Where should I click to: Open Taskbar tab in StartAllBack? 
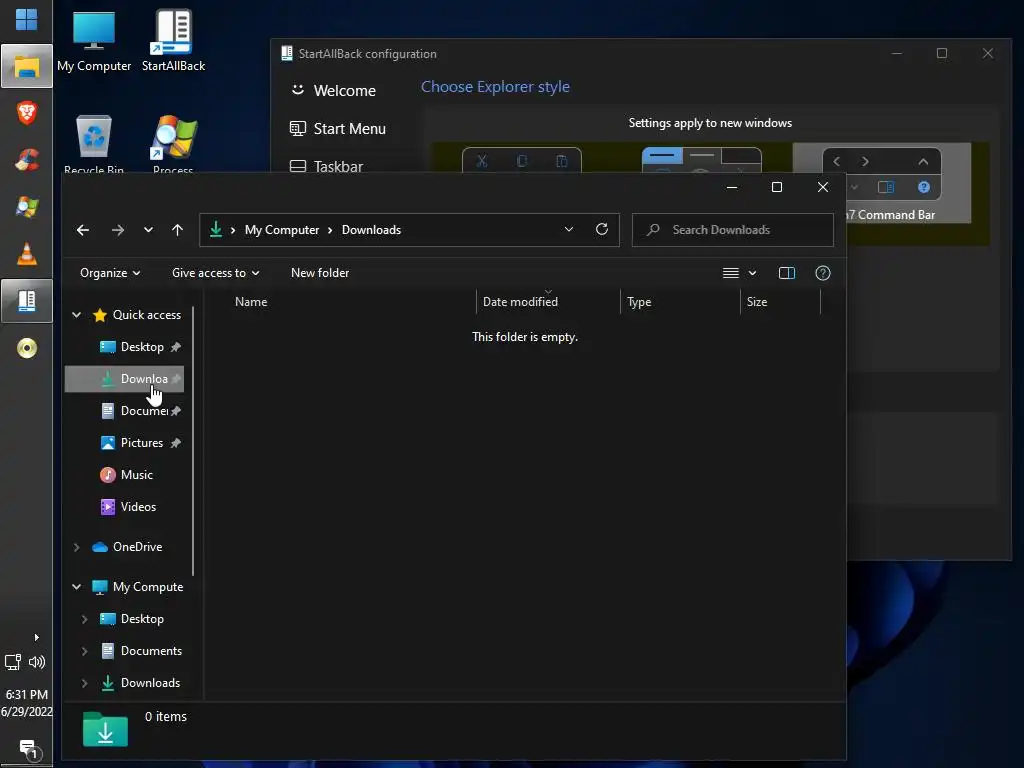pos(326,167)
